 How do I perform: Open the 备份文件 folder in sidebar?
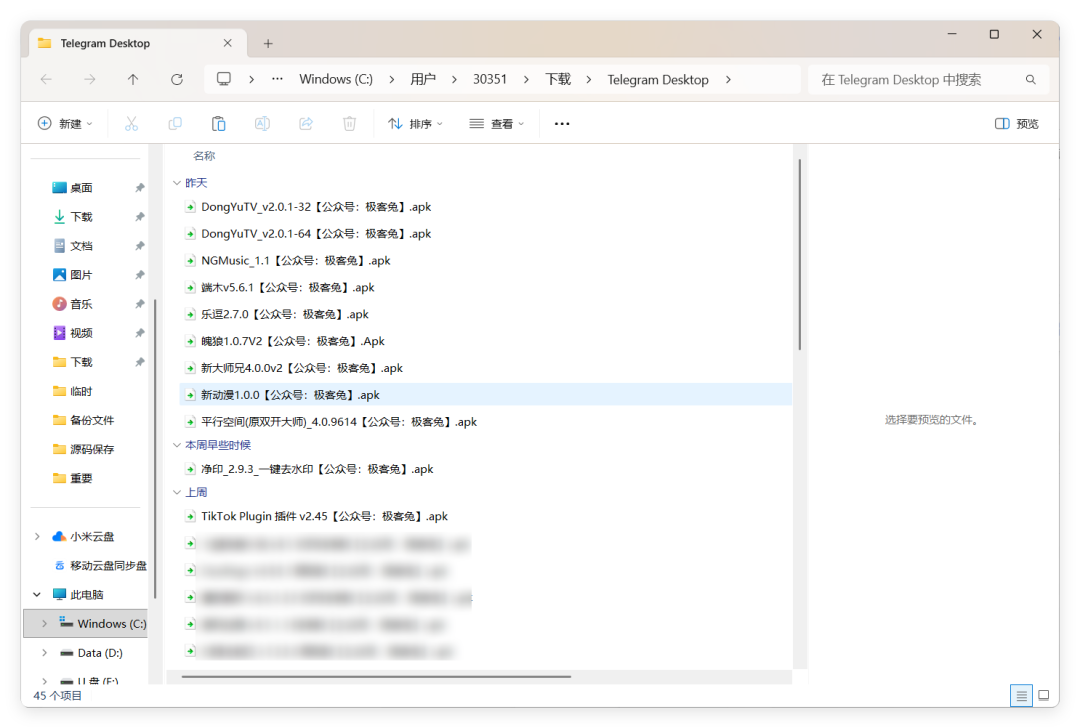(92, 420)
